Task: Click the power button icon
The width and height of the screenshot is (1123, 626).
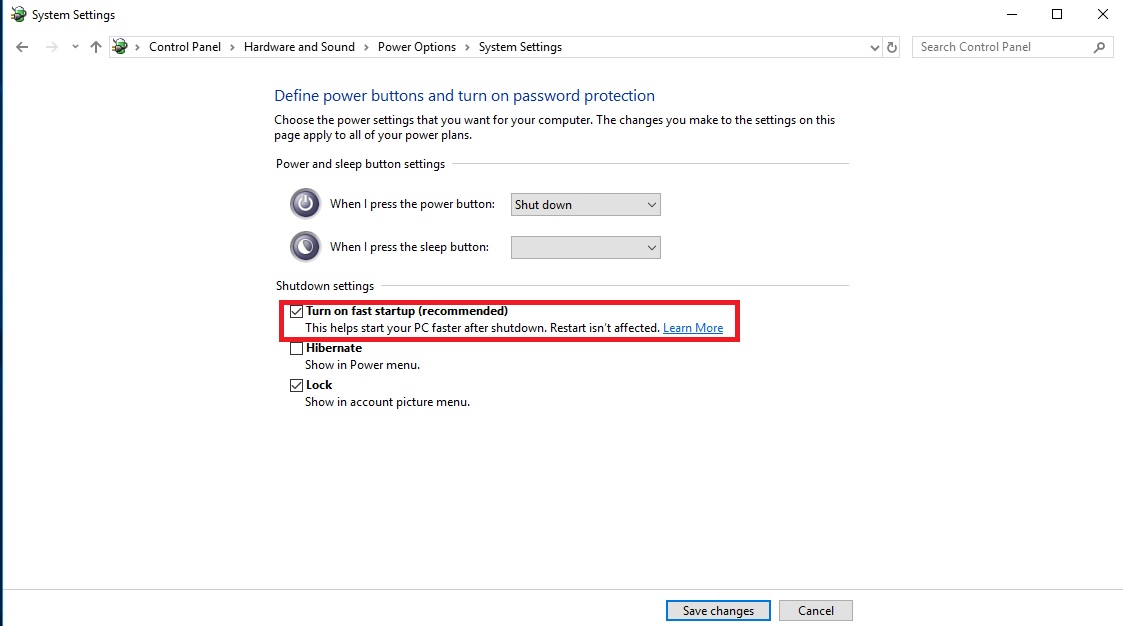Action: coord(305,204)
